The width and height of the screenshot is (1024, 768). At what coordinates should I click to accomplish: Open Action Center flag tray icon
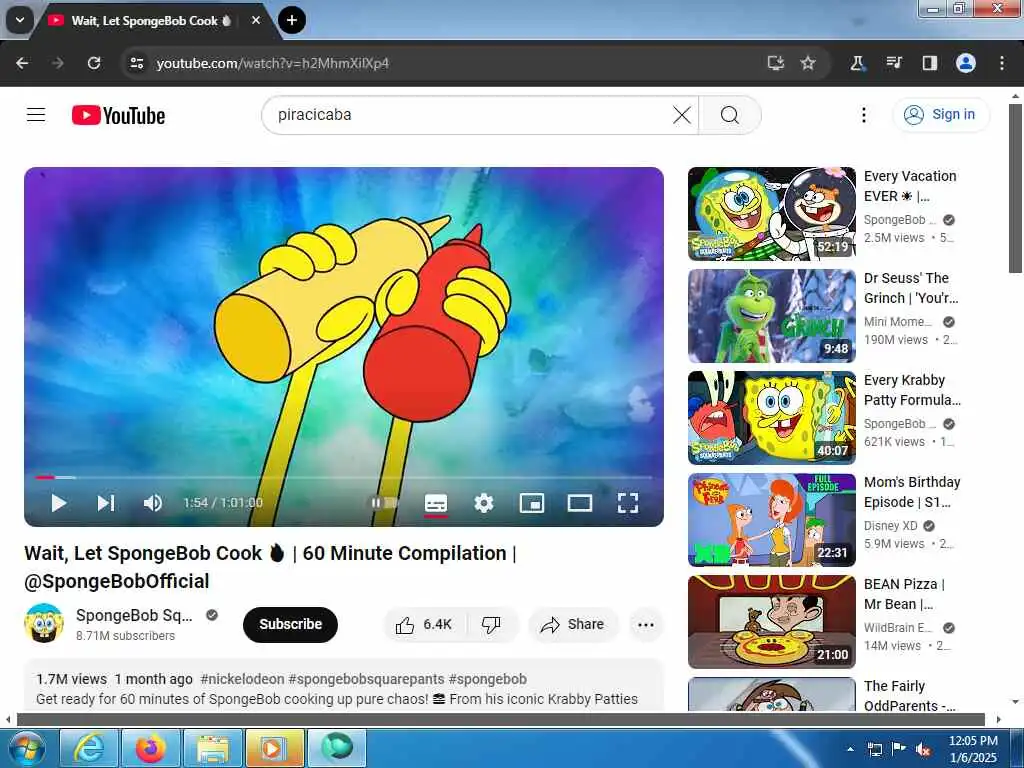[x=899, y=749]
